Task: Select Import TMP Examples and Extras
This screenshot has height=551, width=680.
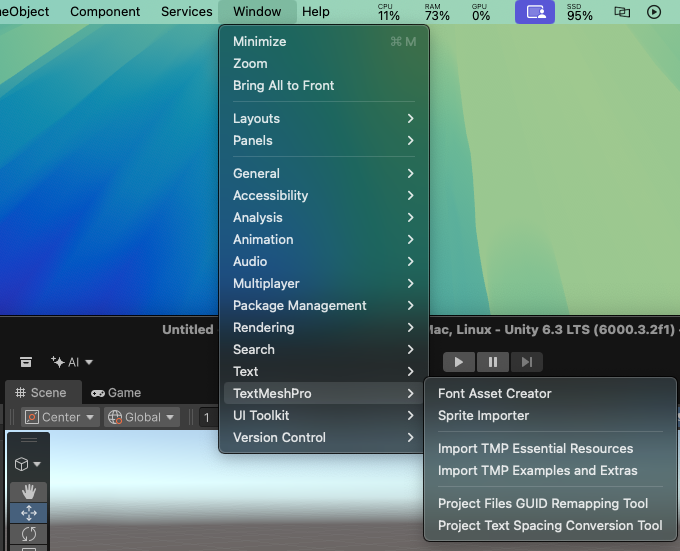Action: point(550,471)
